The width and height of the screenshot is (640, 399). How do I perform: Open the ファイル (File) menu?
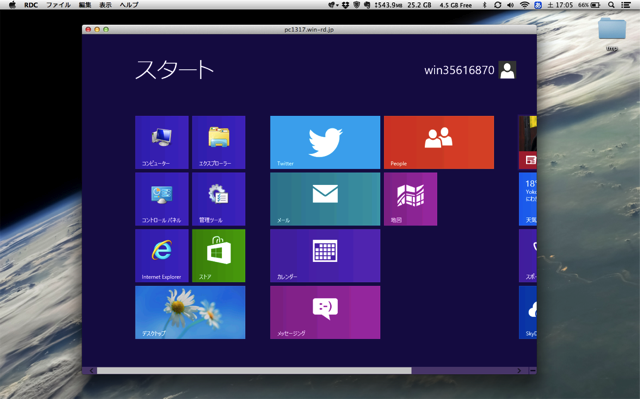[58, 5]
